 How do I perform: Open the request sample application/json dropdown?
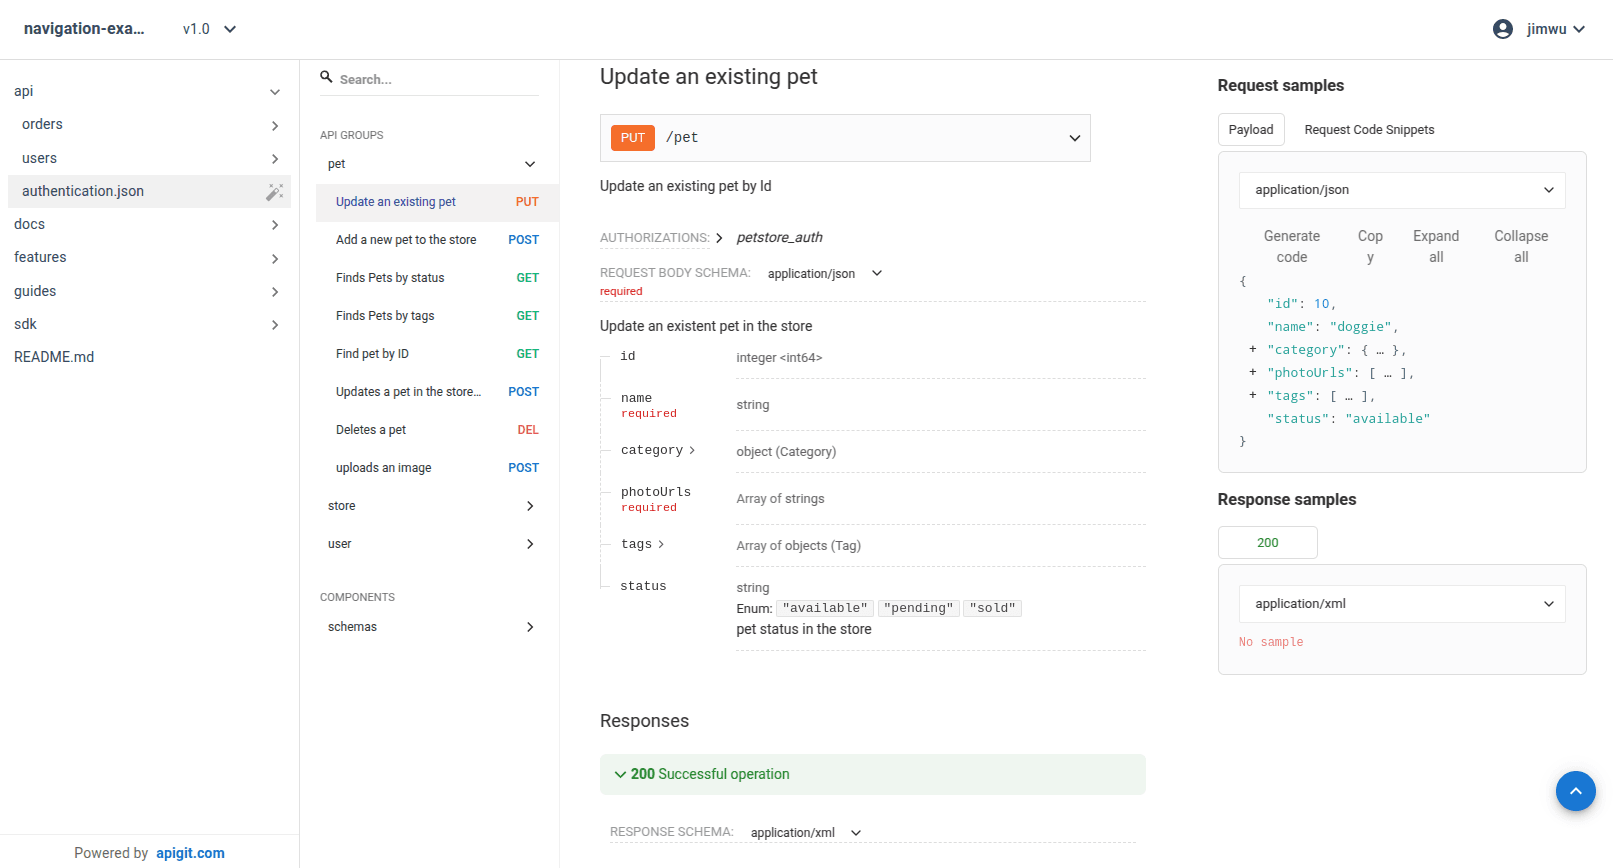click(1402, 190)
